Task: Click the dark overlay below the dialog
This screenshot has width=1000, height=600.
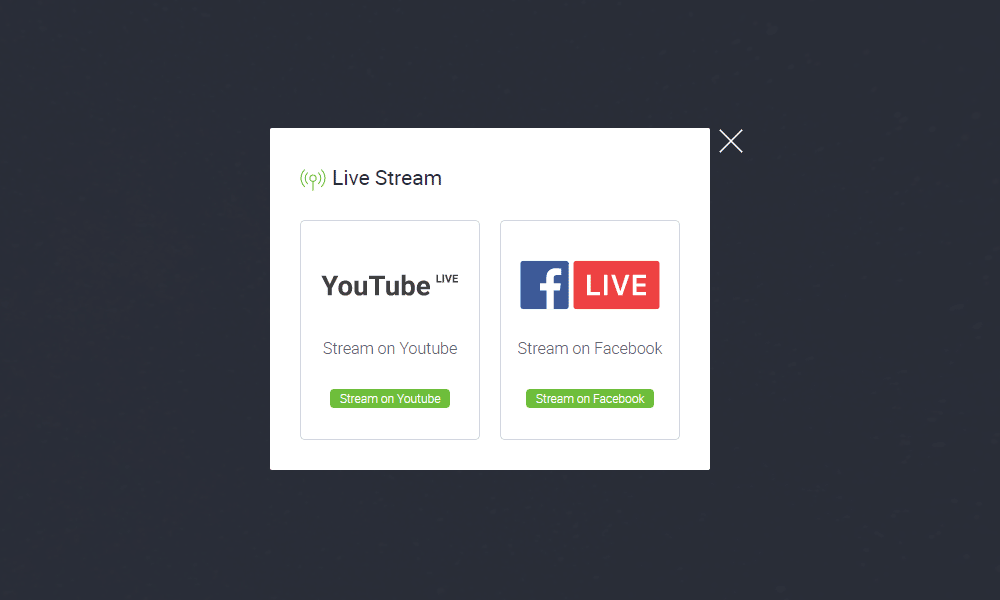Action: tap(490, 535)
